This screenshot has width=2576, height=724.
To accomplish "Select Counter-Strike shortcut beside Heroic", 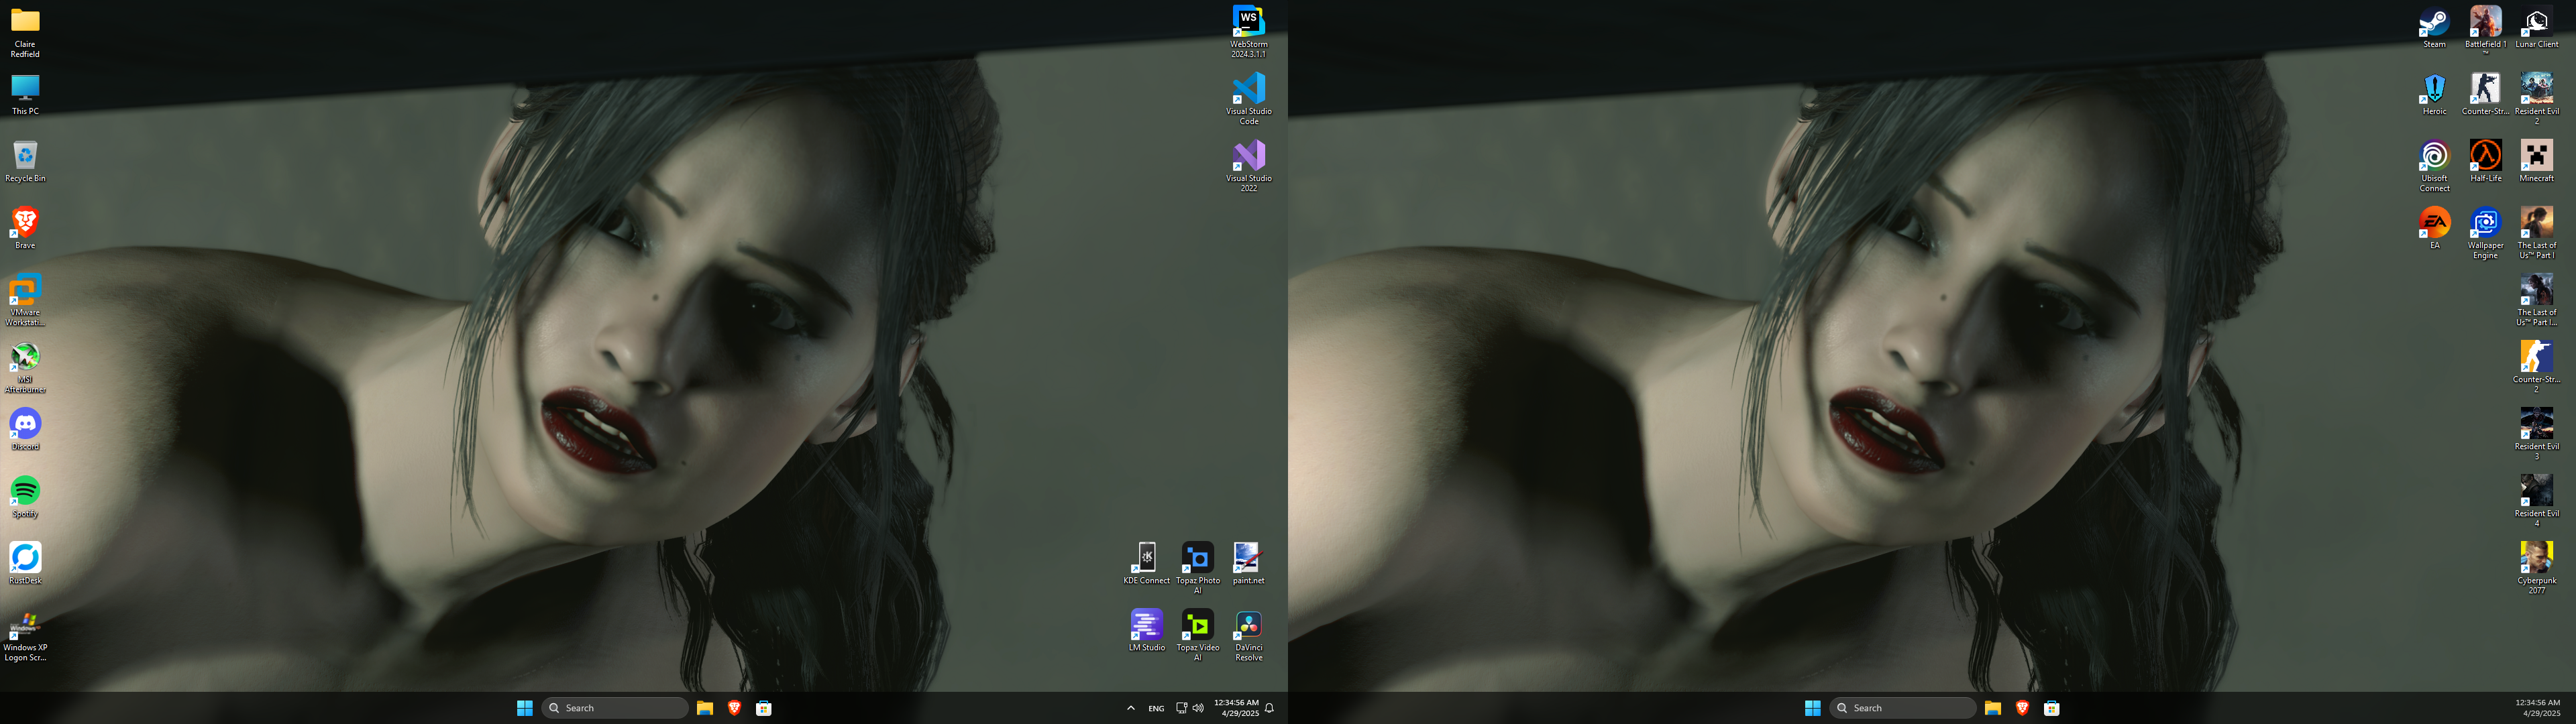I will (2485, 94).
